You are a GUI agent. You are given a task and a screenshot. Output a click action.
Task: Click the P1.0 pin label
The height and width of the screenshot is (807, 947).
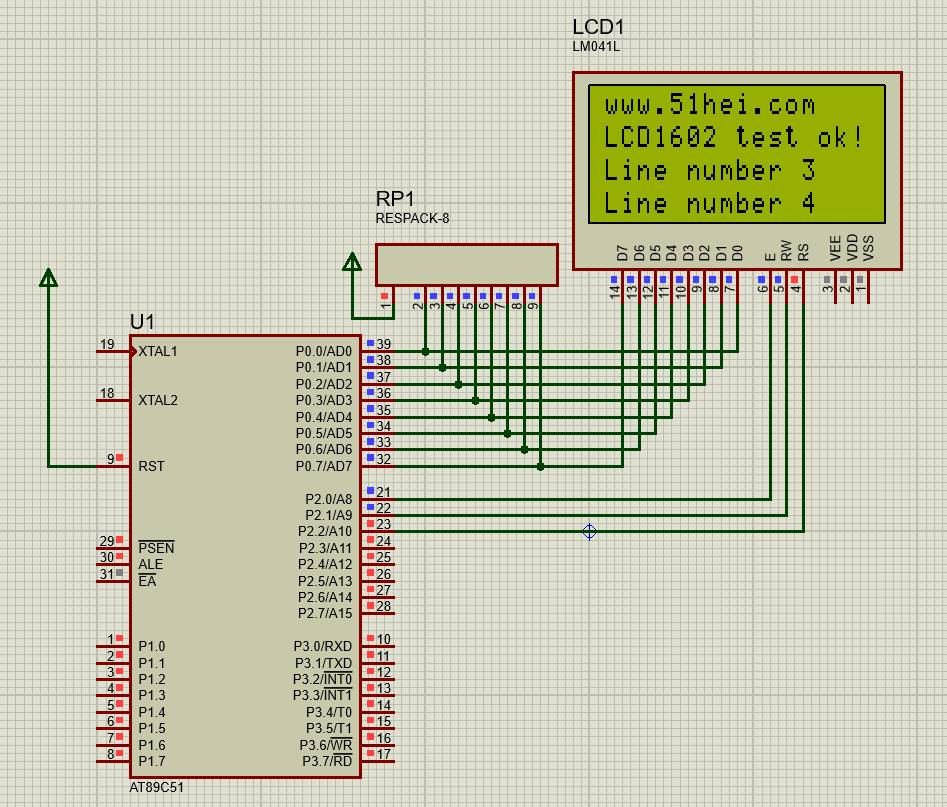(x=151, y=646)
